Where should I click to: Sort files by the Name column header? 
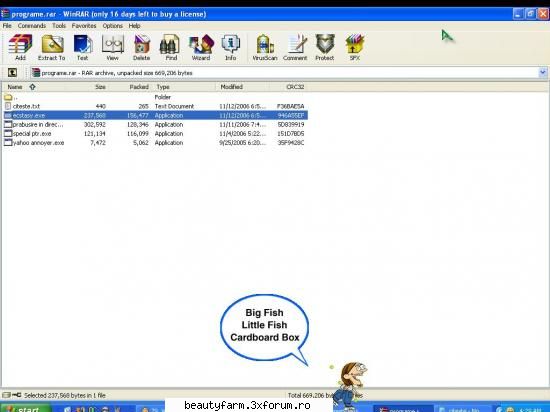pos(15,87)
